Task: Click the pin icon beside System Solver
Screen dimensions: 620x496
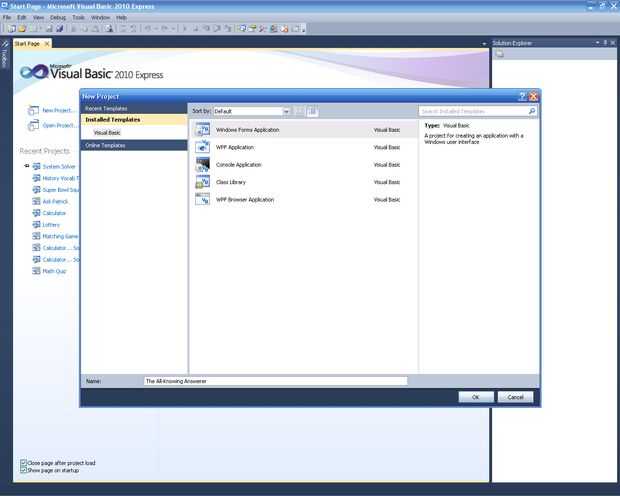Action: pos(26,166)
